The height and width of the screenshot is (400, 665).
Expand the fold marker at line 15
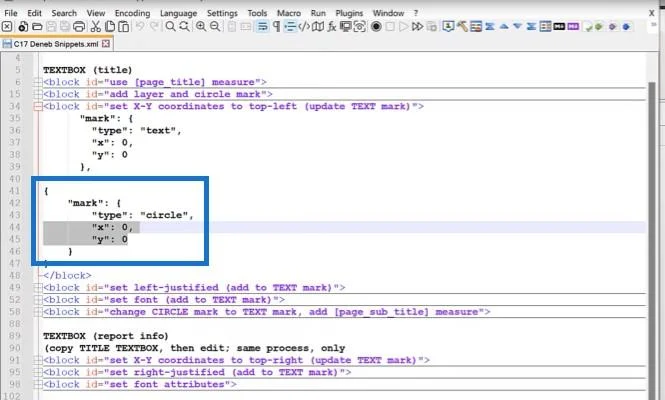(x=38, y=94)
